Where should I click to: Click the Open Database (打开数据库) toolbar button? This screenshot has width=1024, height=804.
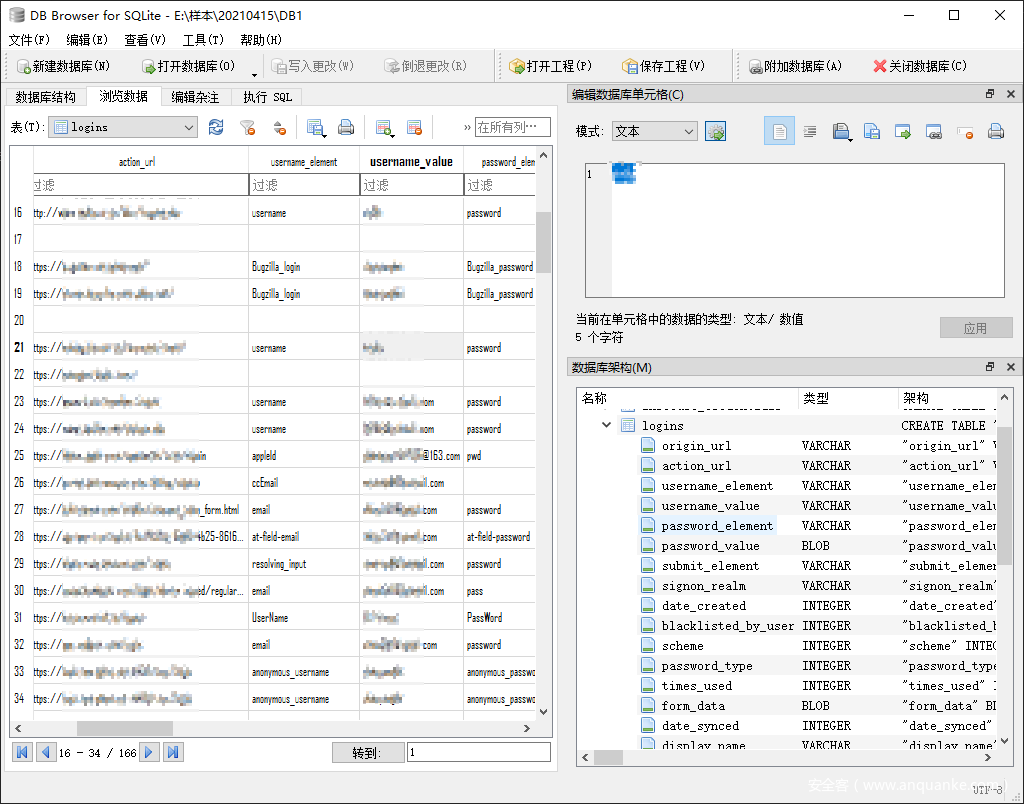point(188,66)
